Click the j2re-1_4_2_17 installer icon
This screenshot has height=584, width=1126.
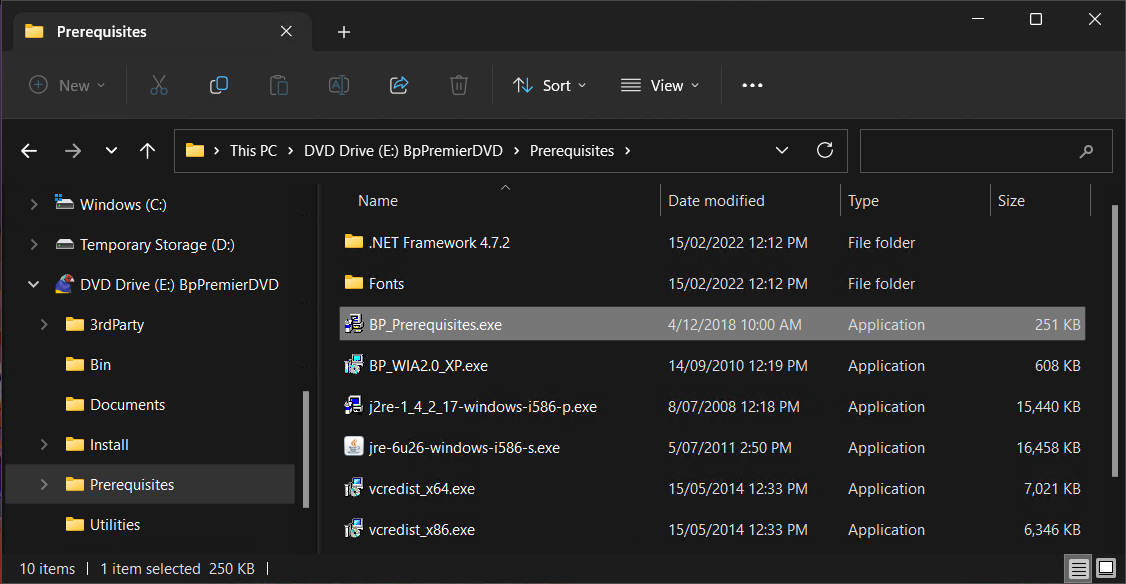click(353, 406)
